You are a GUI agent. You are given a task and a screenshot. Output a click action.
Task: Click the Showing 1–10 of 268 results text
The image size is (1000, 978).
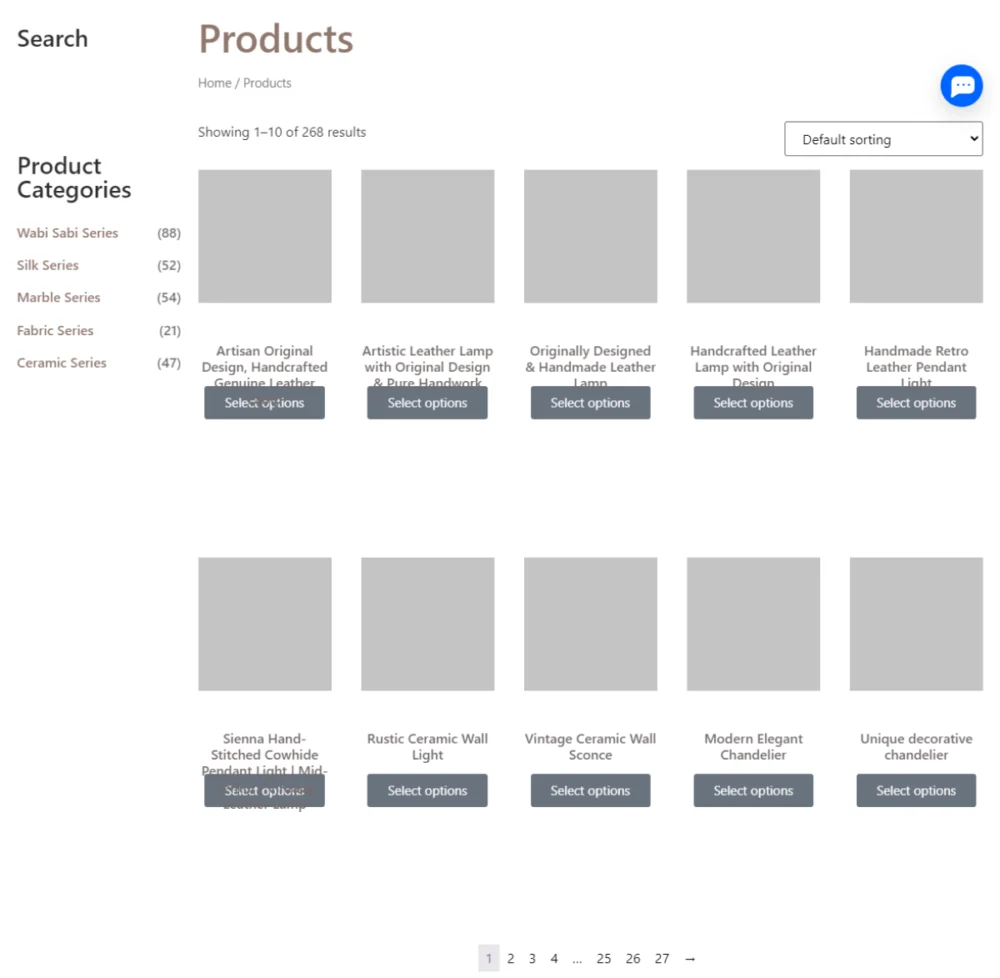[x=282, y=132]
